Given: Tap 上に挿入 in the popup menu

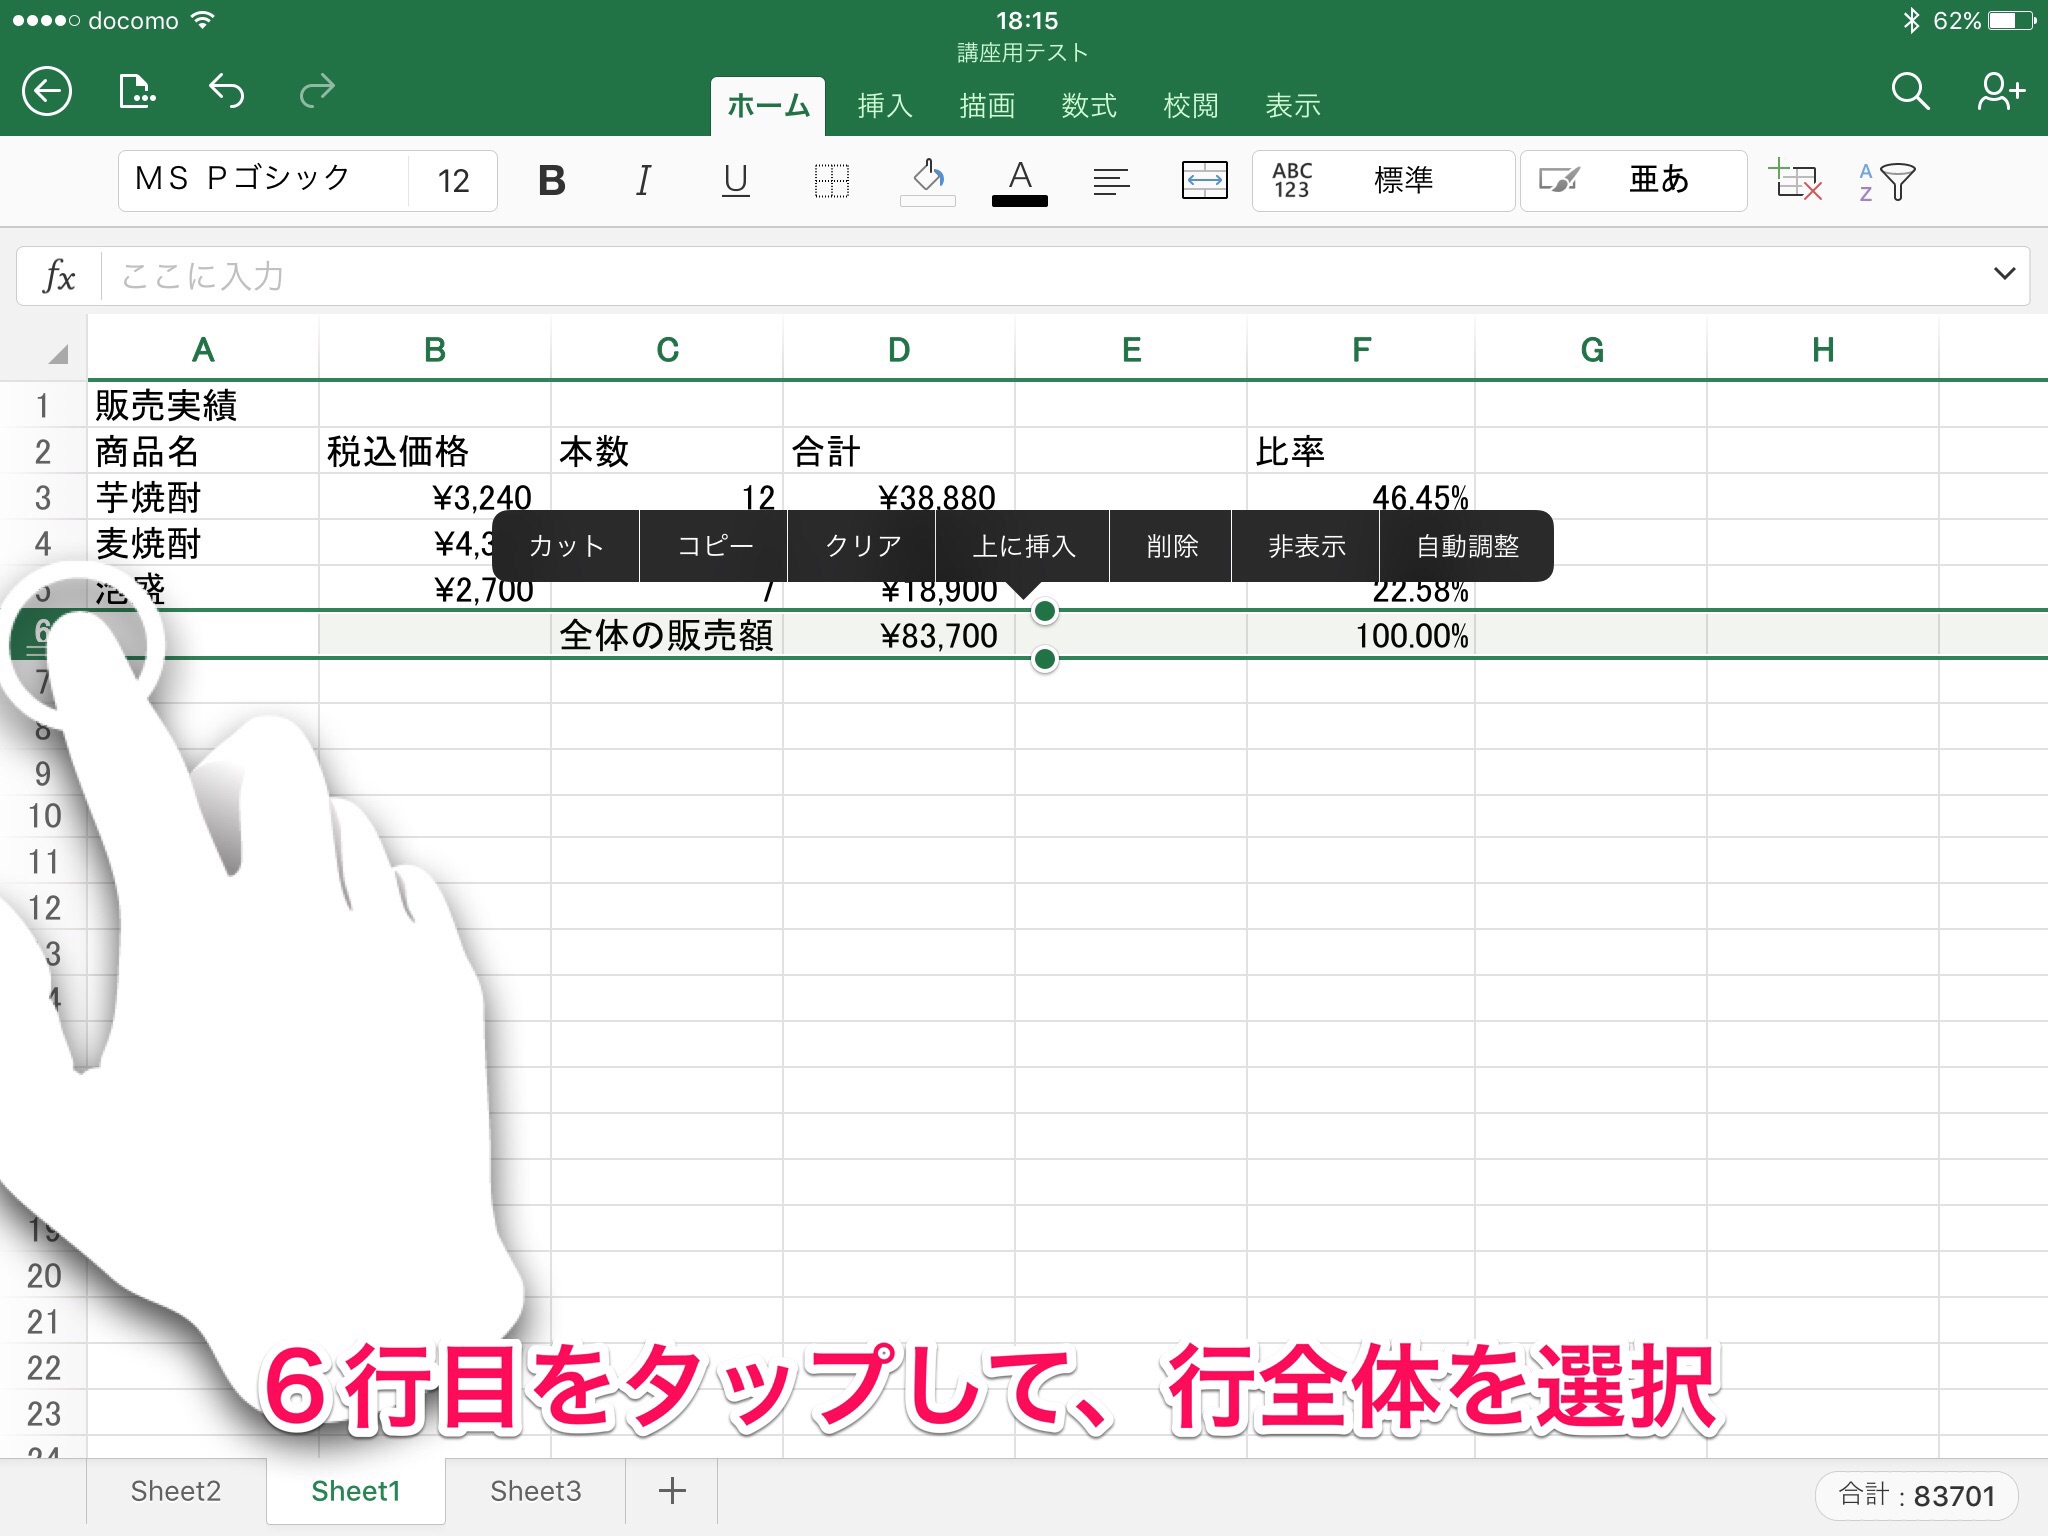Looking at the screenshot, I should click(1023, 546).
